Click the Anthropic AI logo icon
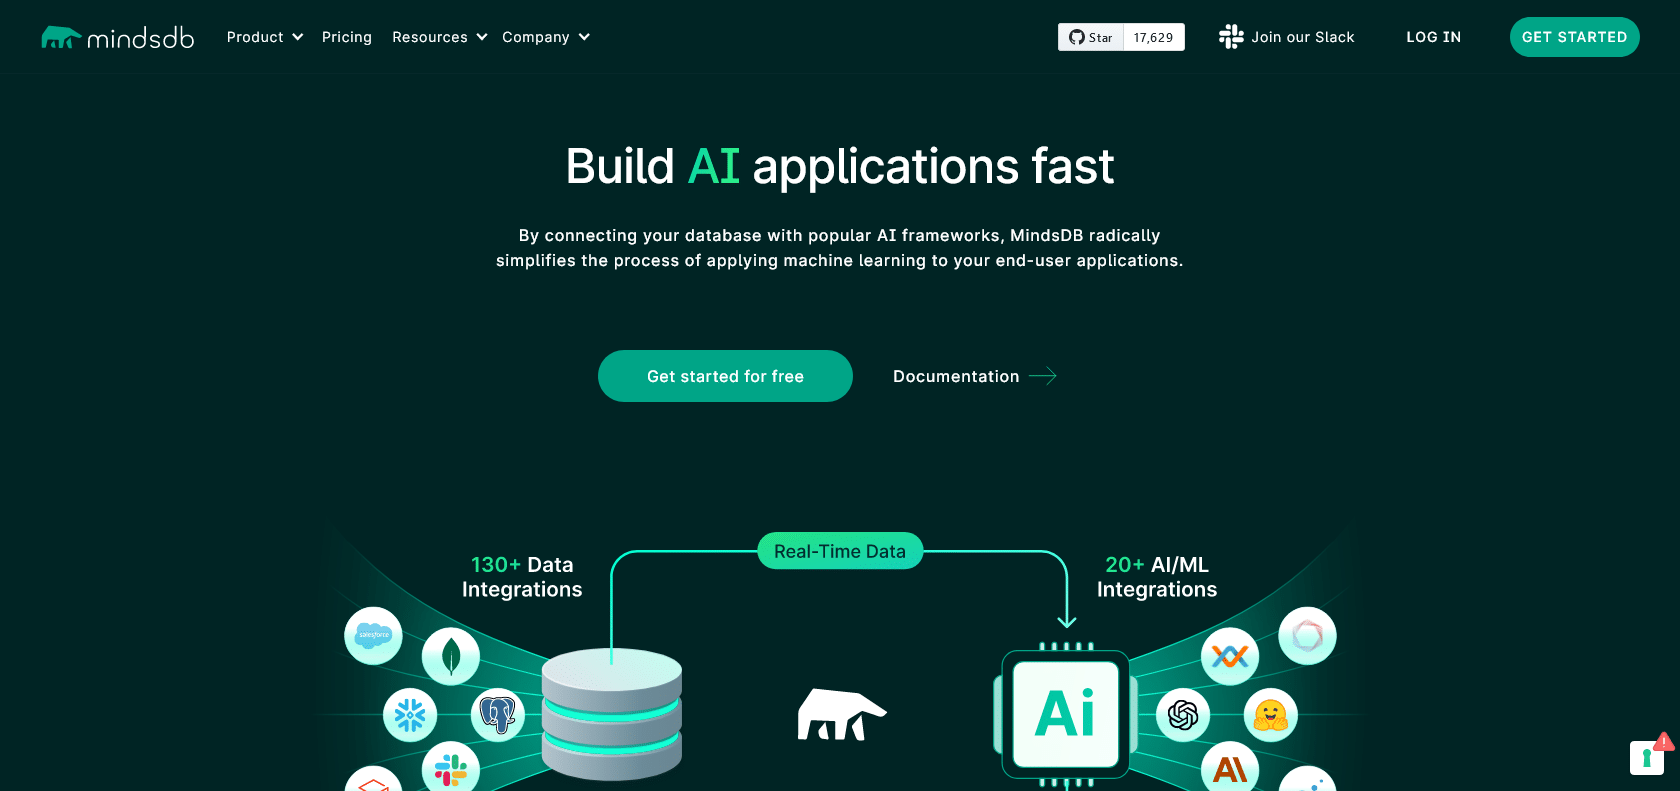Screen dimensions: 1680x791 [1230, 768]
